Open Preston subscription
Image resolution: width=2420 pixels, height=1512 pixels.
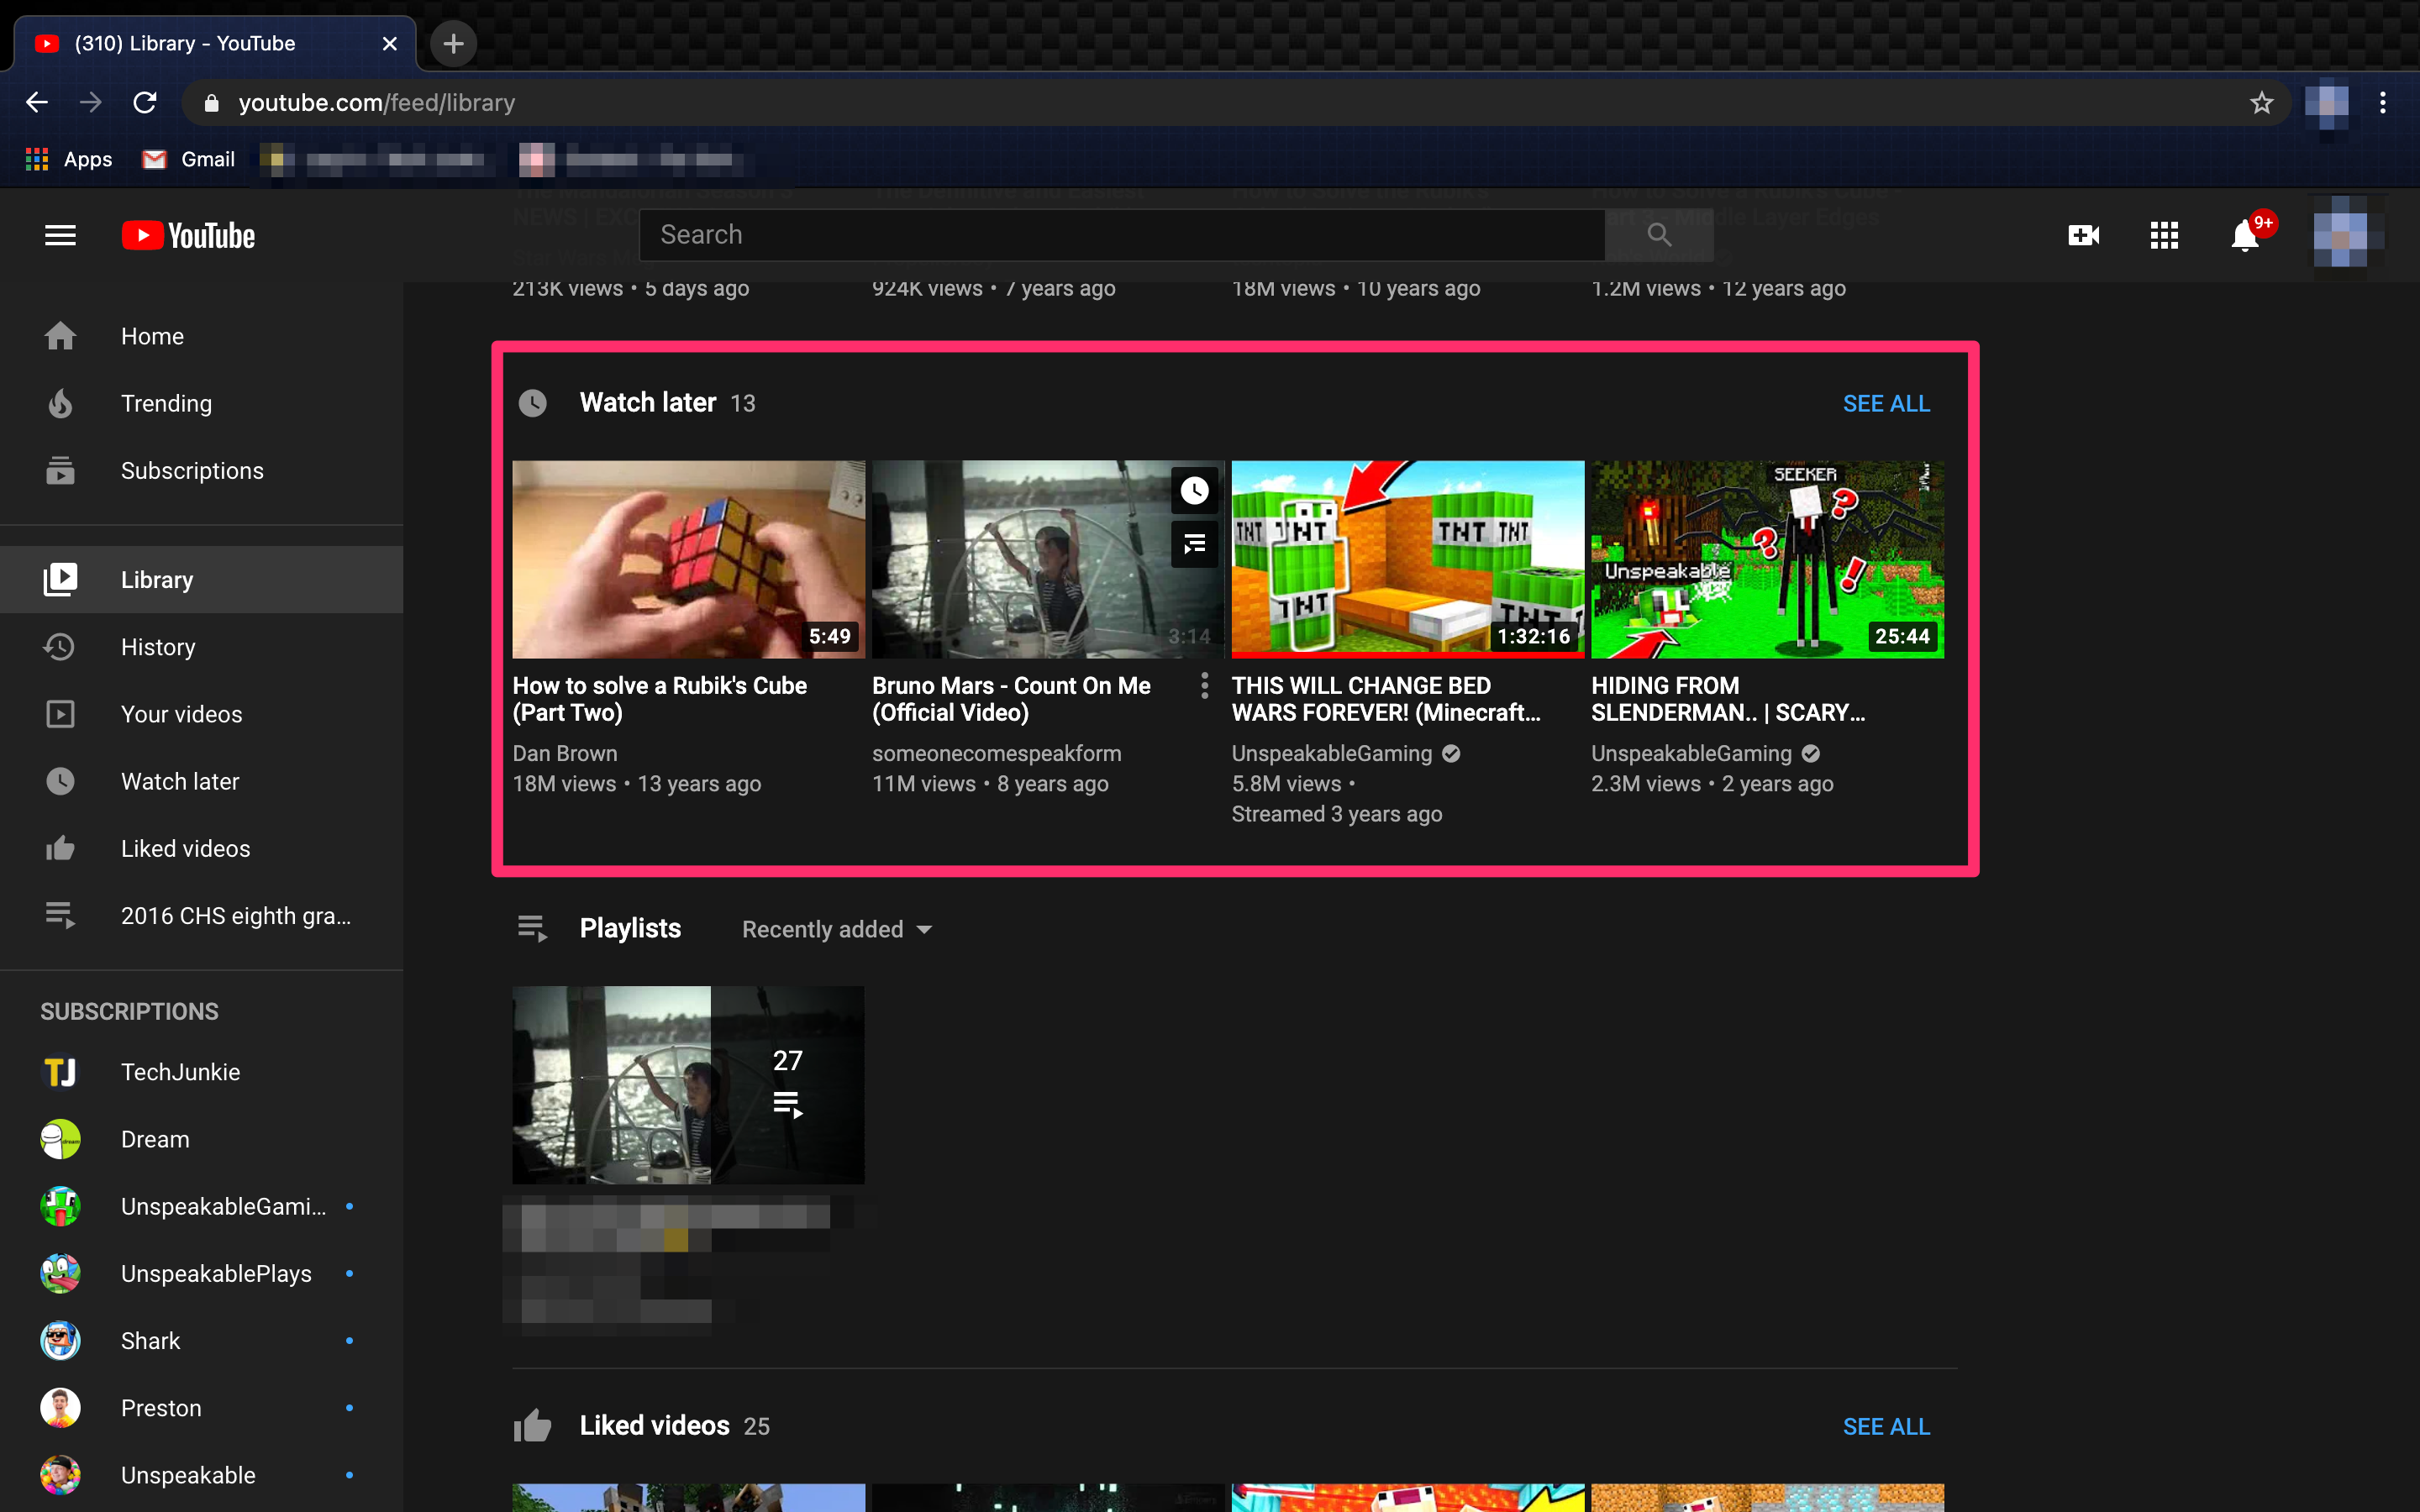(201, 1407)
